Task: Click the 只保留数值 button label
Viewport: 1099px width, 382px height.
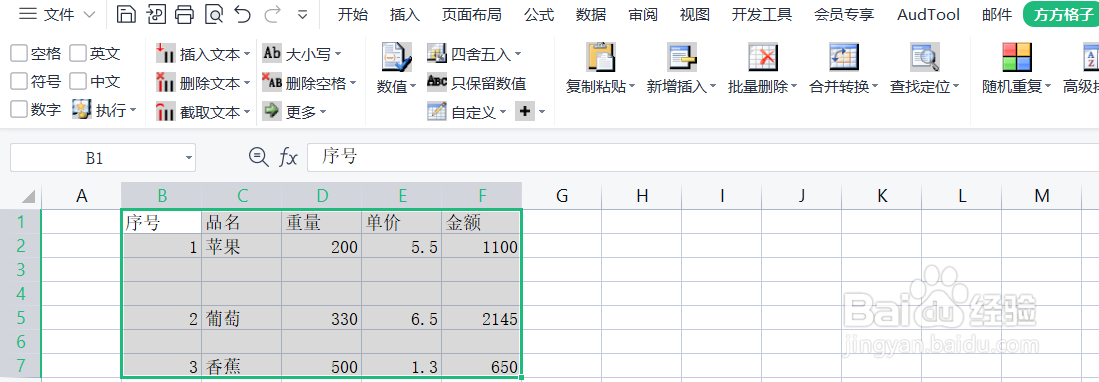Action: pyautogui.click(x=489, y=83)
